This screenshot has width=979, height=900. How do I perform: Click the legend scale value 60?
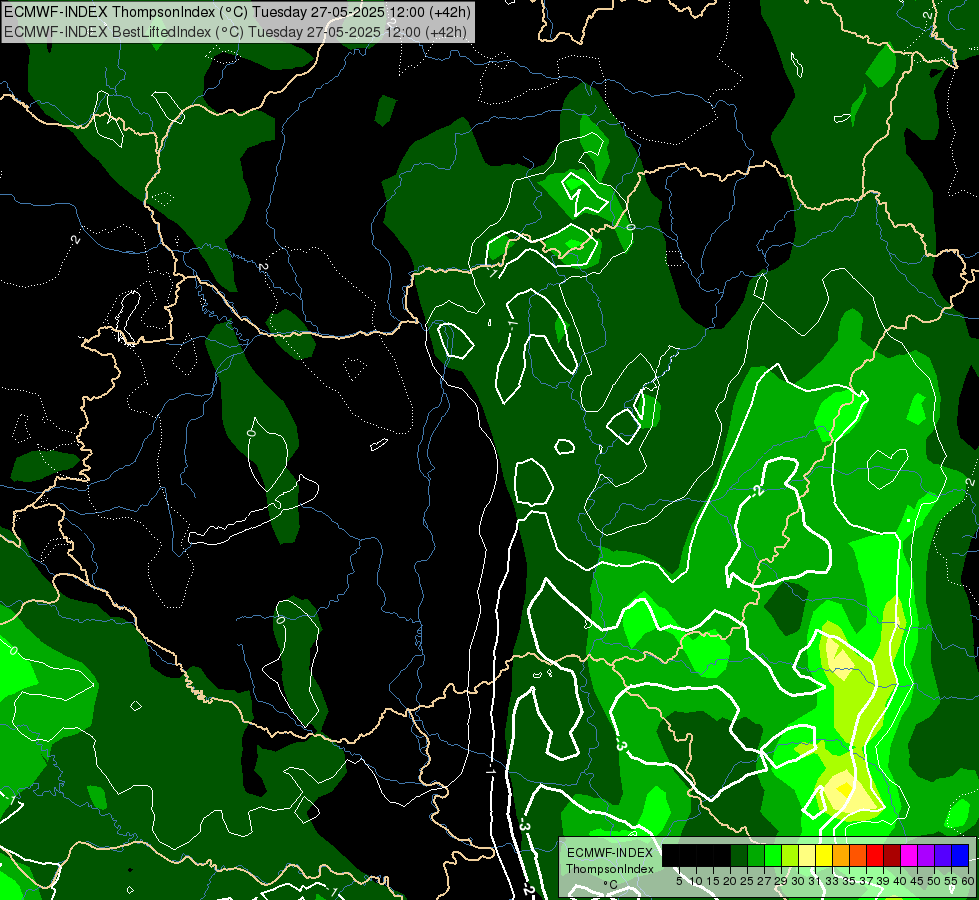coord(968,881)
